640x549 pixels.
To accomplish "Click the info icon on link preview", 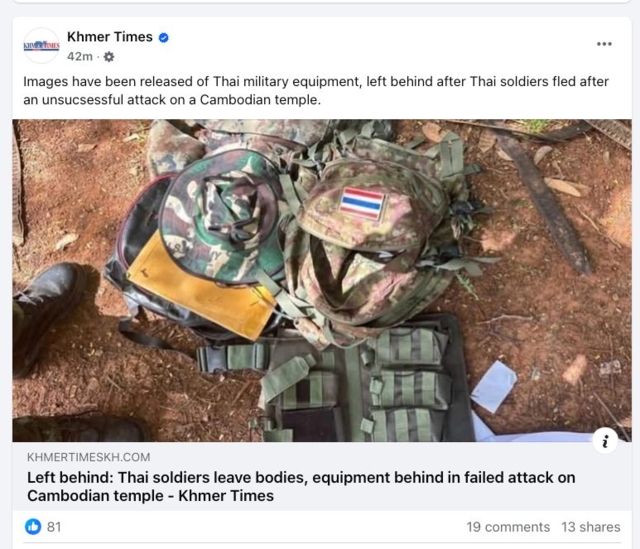I will tap(605, 441).
